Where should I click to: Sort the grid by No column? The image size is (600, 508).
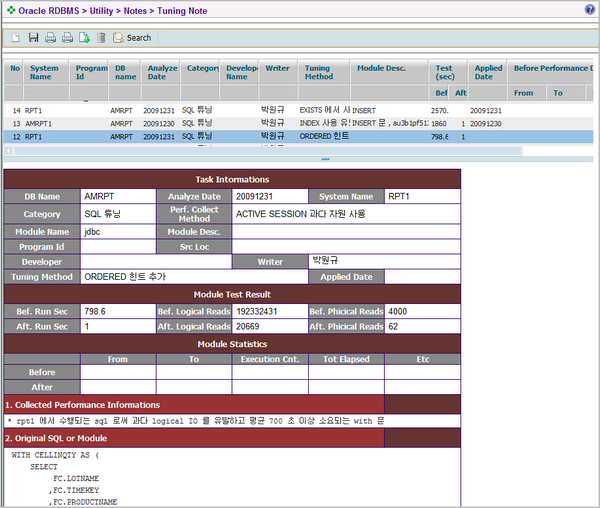coord(14,72)
